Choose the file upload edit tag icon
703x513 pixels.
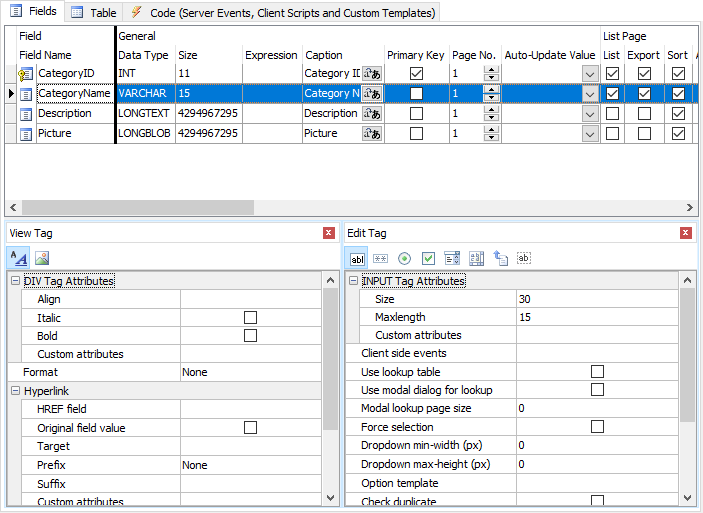coord(500,258)
